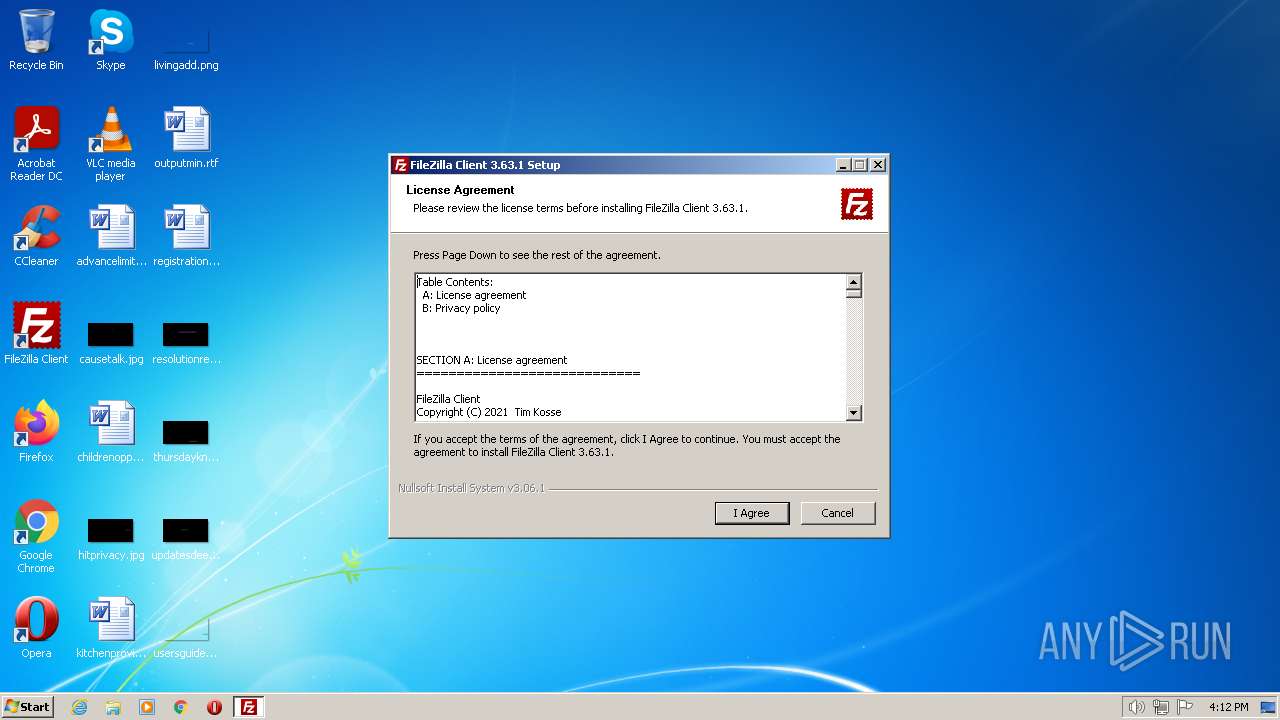Image resolution: width=1280 pixels, height=720 pixels.
Task: Click inside the license text box
Action: (630, 347)
